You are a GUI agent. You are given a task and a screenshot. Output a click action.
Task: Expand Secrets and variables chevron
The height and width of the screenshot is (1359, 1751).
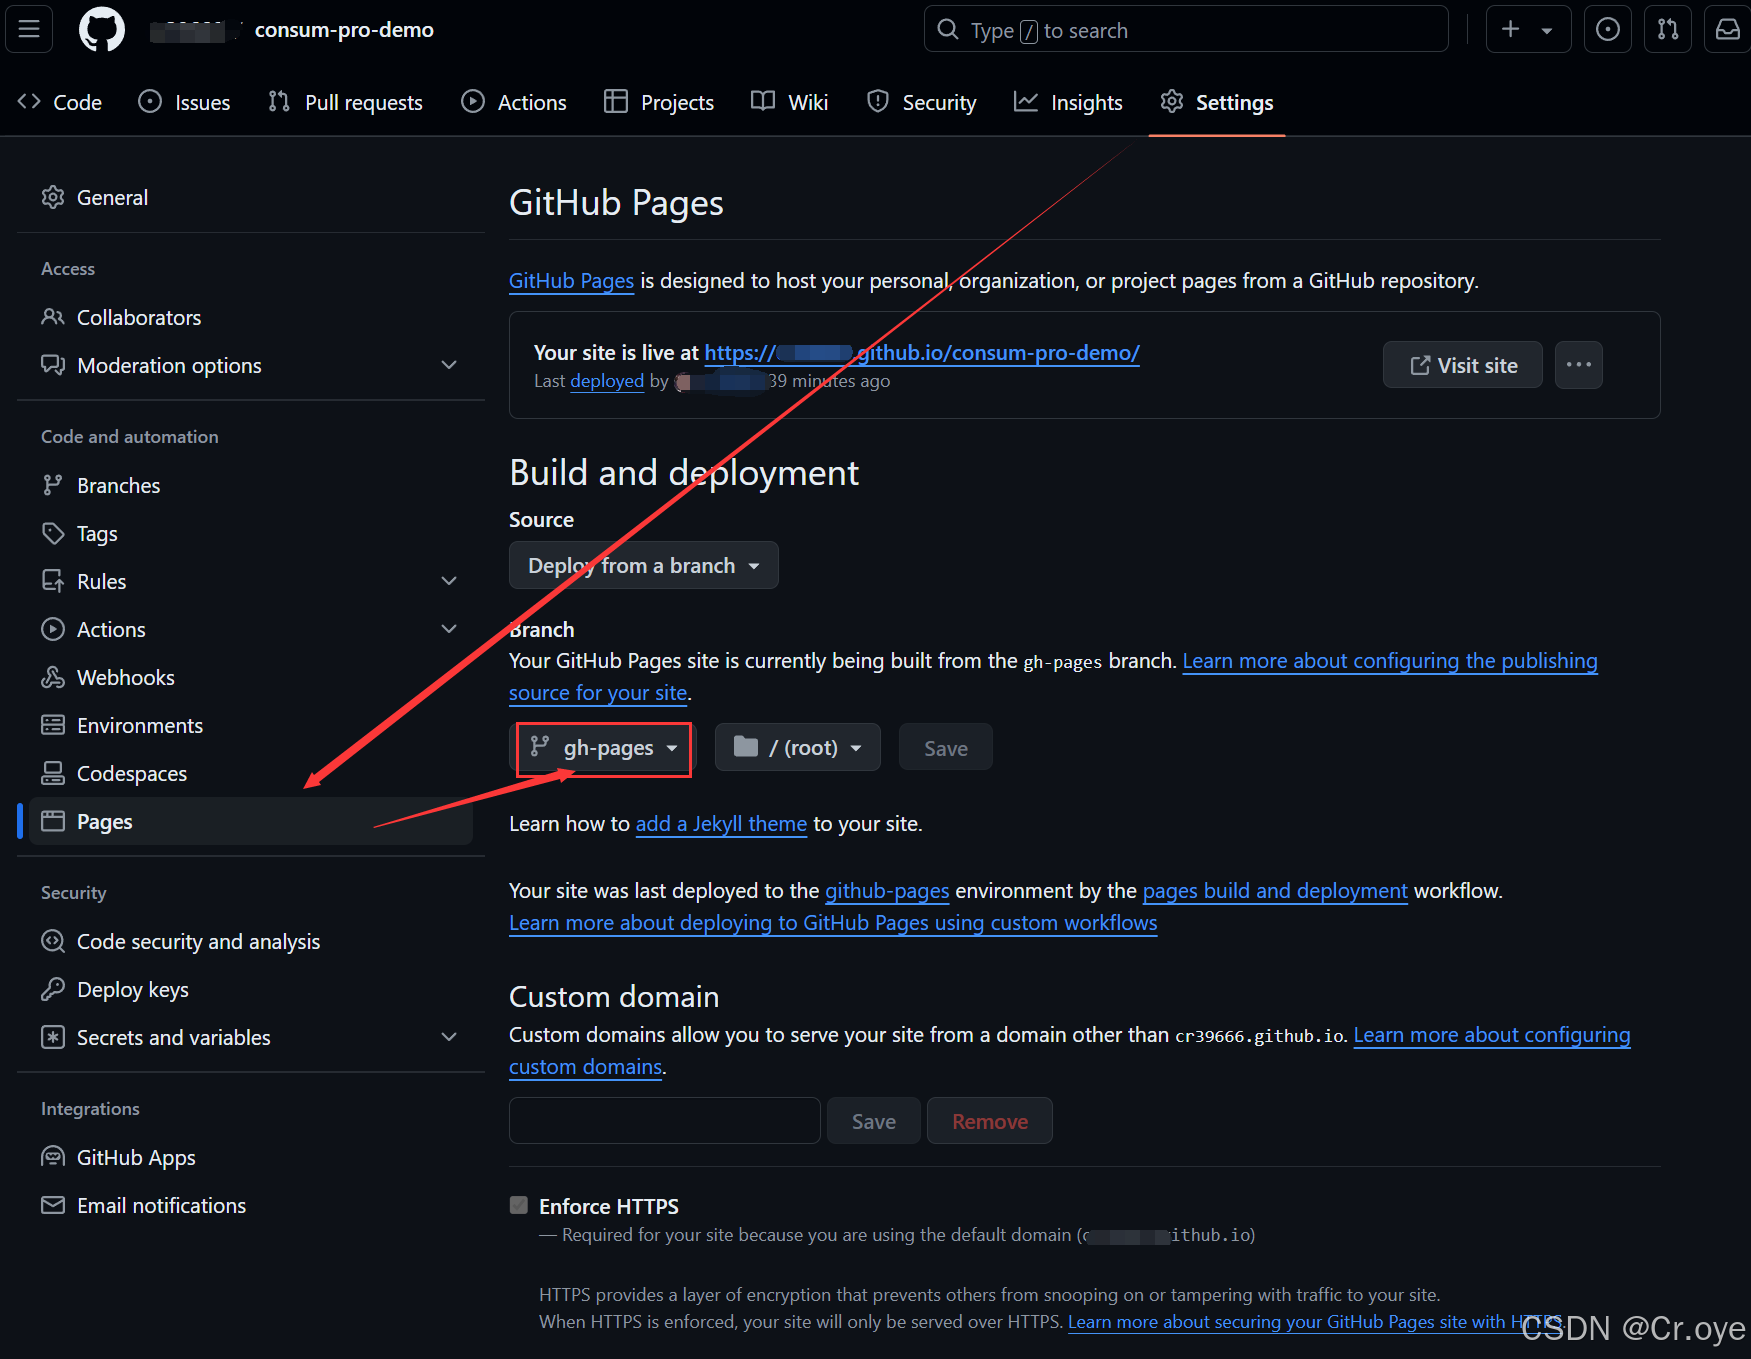tap(449, 1038)
